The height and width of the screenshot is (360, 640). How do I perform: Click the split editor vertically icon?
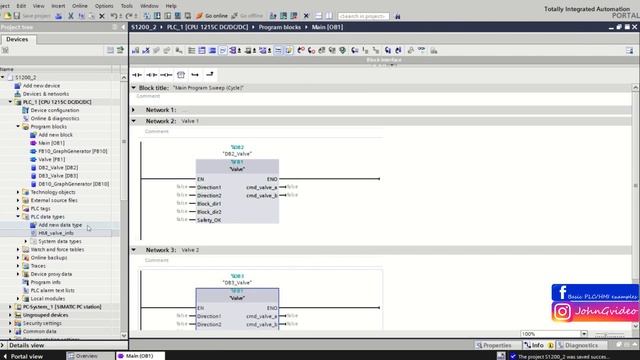[329, 16]
